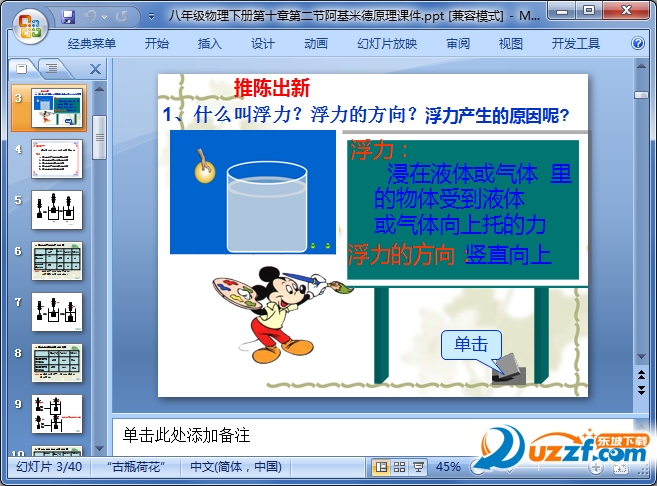Click the 浮力的方向 text on board
The height and width of the screenshot is (486, 657).
pos(401,255)
